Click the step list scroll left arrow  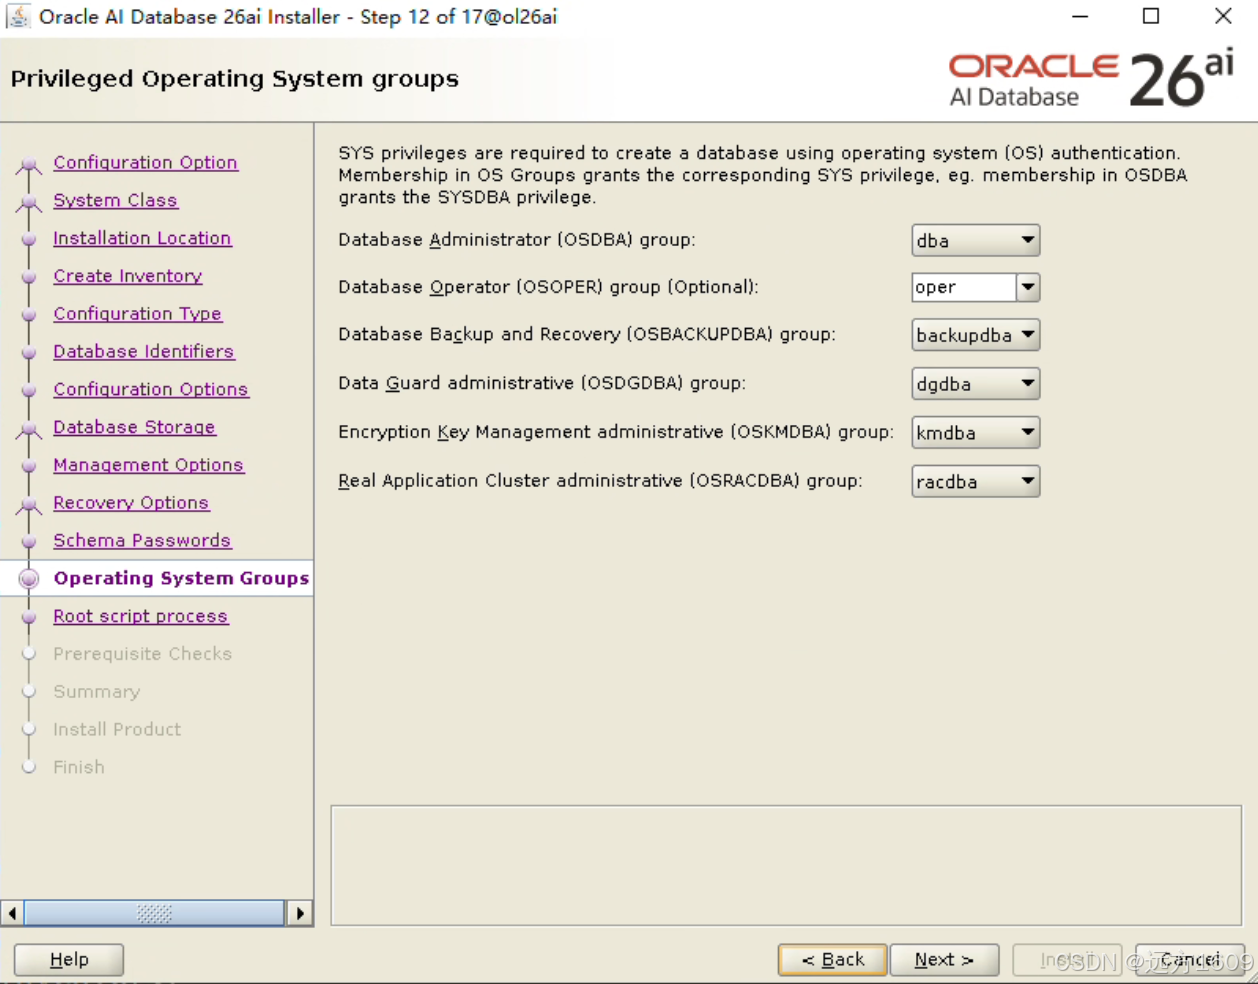click(12, 913)
